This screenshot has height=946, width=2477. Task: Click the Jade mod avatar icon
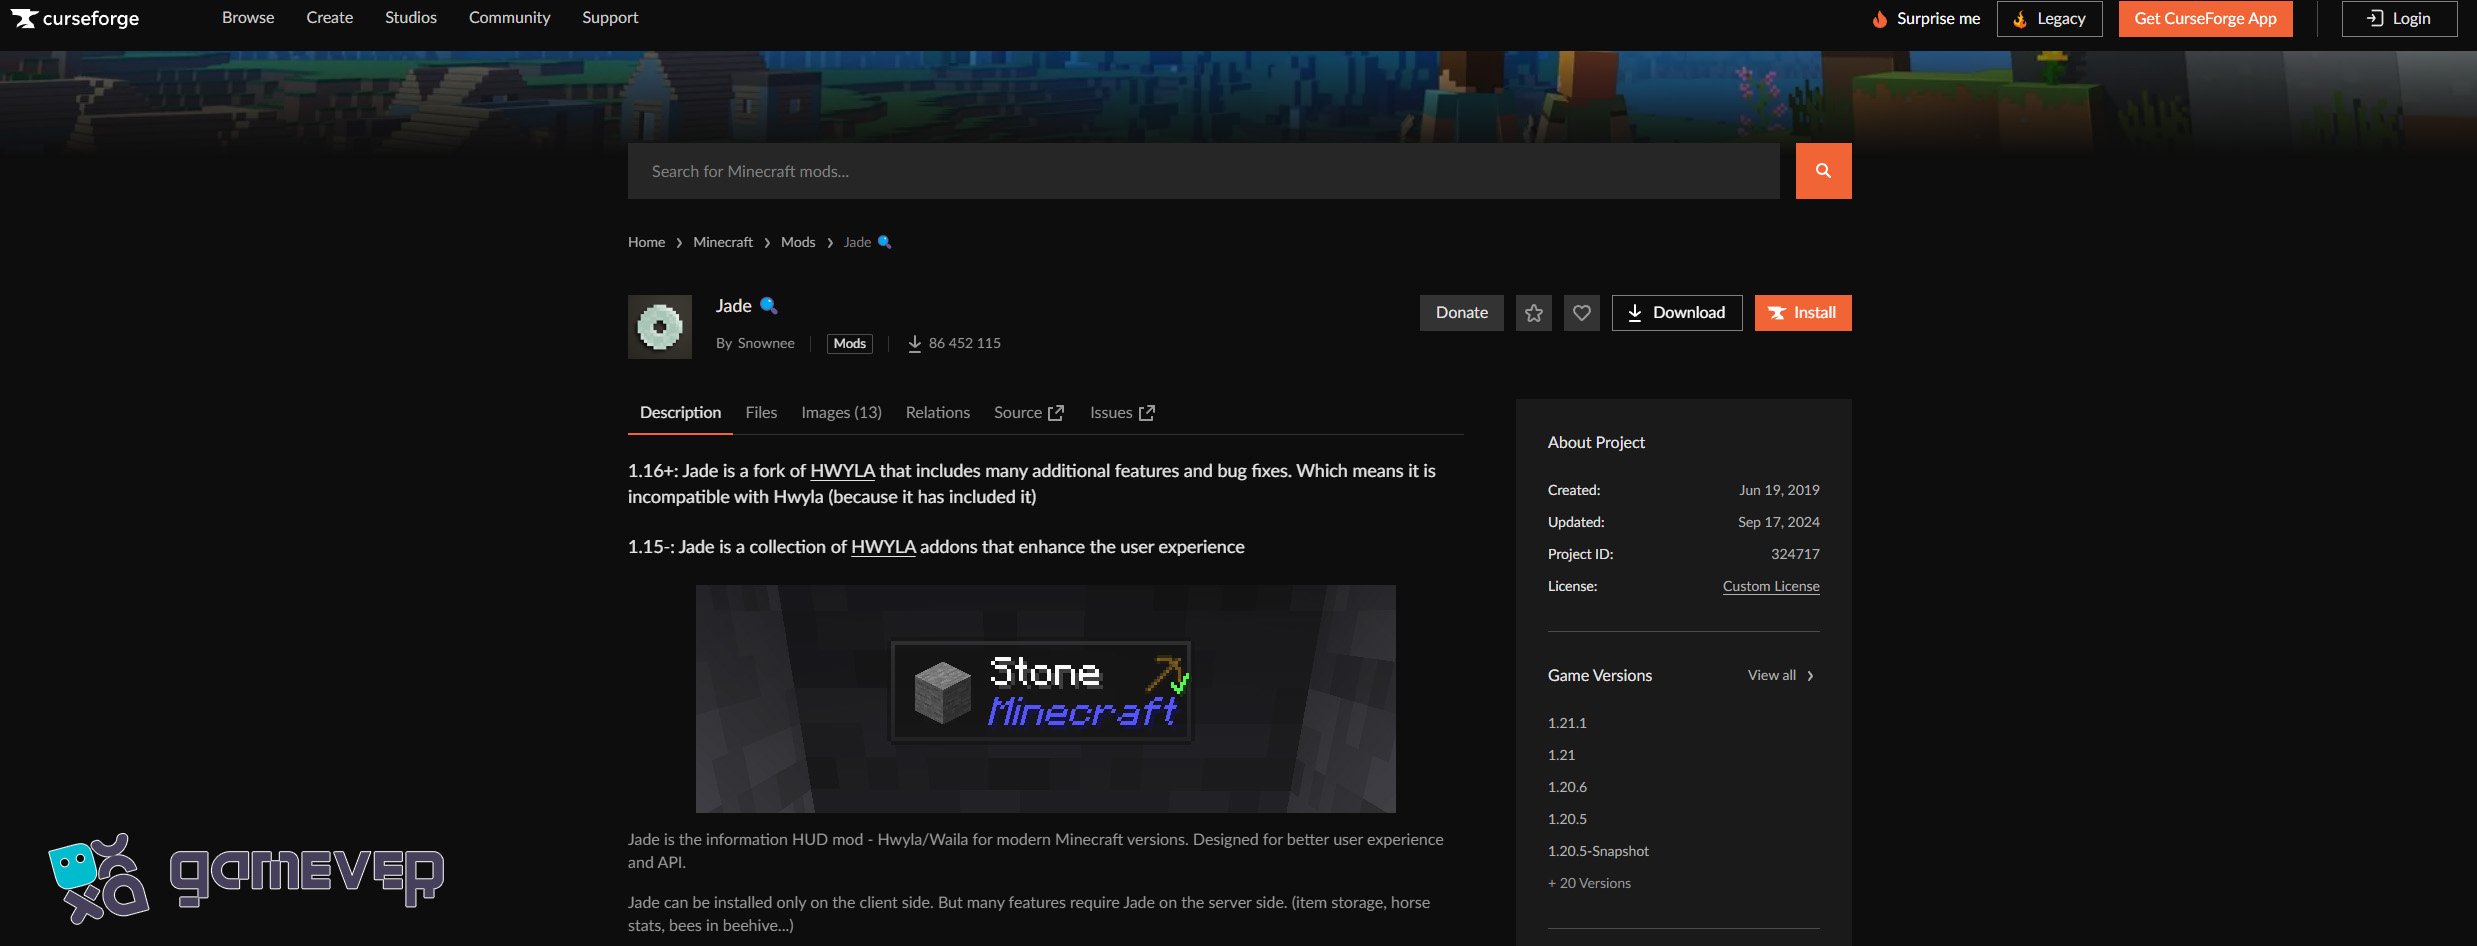point(659,327)
